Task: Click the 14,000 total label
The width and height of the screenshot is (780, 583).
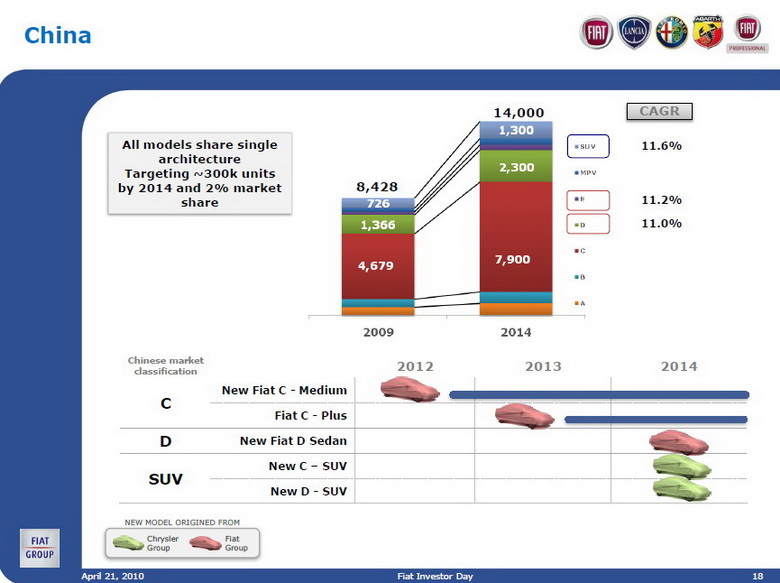Action: tap(519, 113)
